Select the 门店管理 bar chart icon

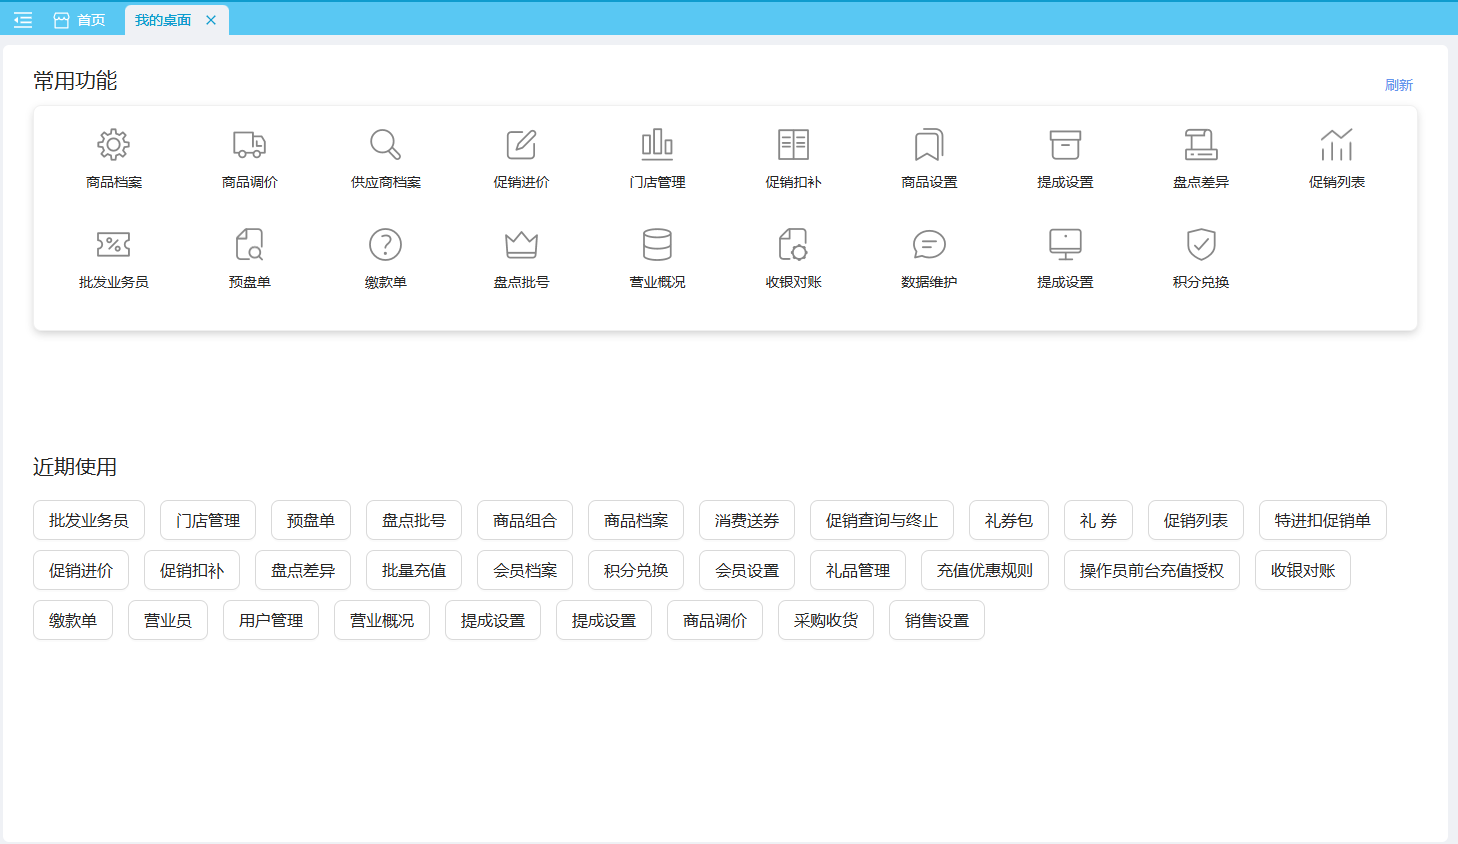point(657,145)
